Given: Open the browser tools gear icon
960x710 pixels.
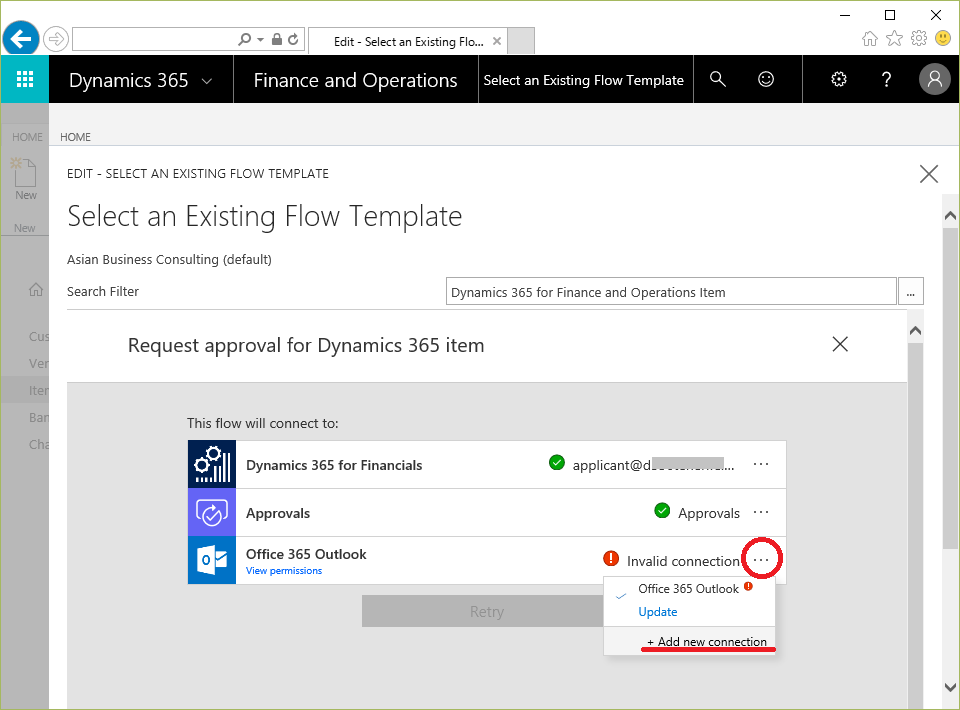Looking at the screenshot, I should pyautogui.click(x=919, y=39).
